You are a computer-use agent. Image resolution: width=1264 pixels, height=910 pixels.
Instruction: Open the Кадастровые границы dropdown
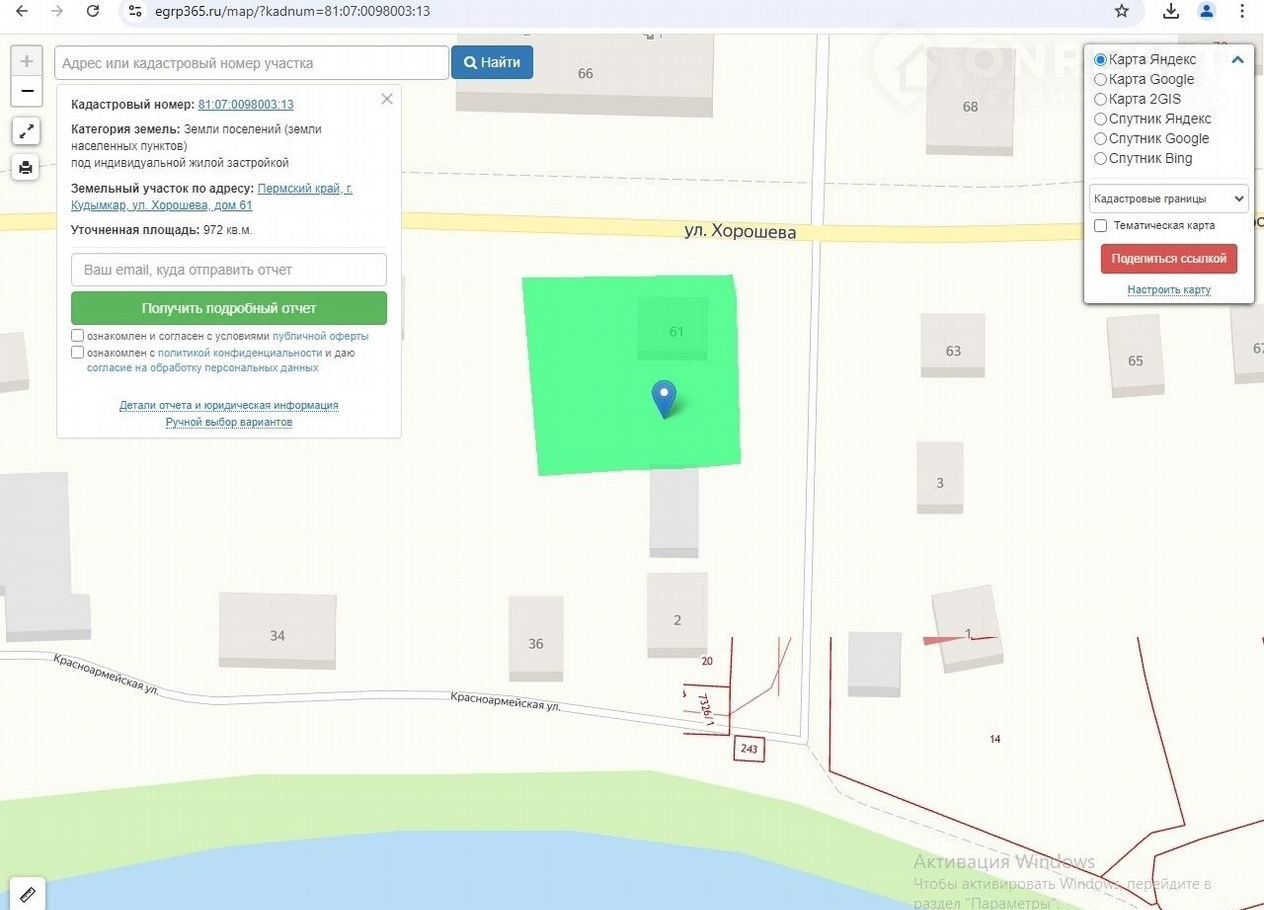click(x=1168, y=198)
